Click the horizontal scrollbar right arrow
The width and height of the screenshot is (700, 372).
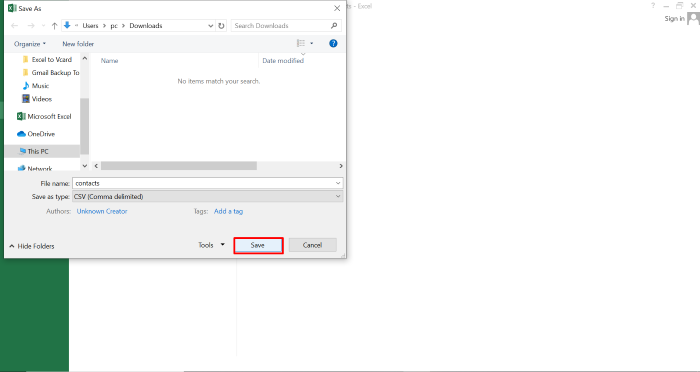click(x=341, y=166)
